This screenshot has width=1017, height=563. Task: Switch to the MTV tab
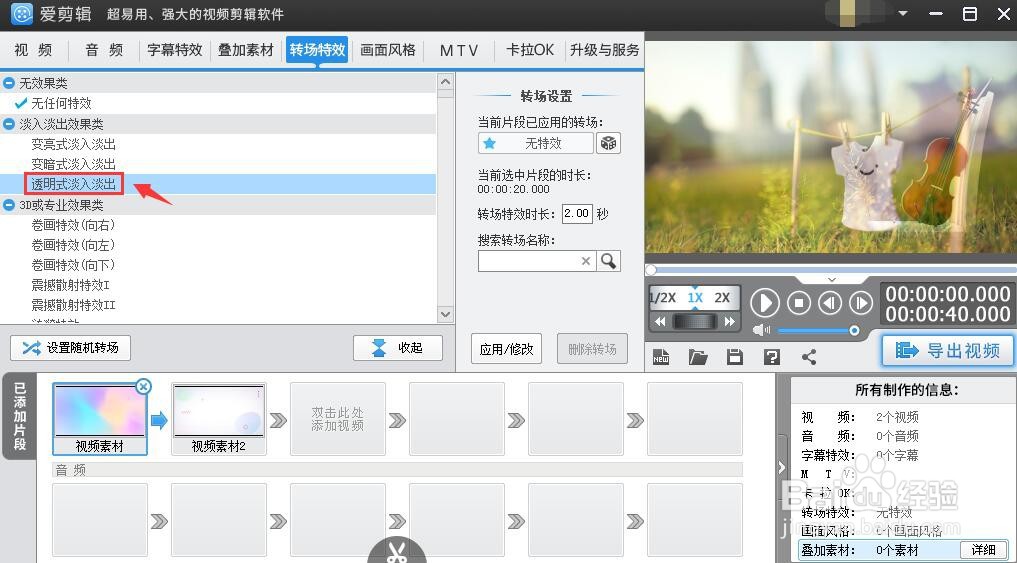(x=459, y=51)
